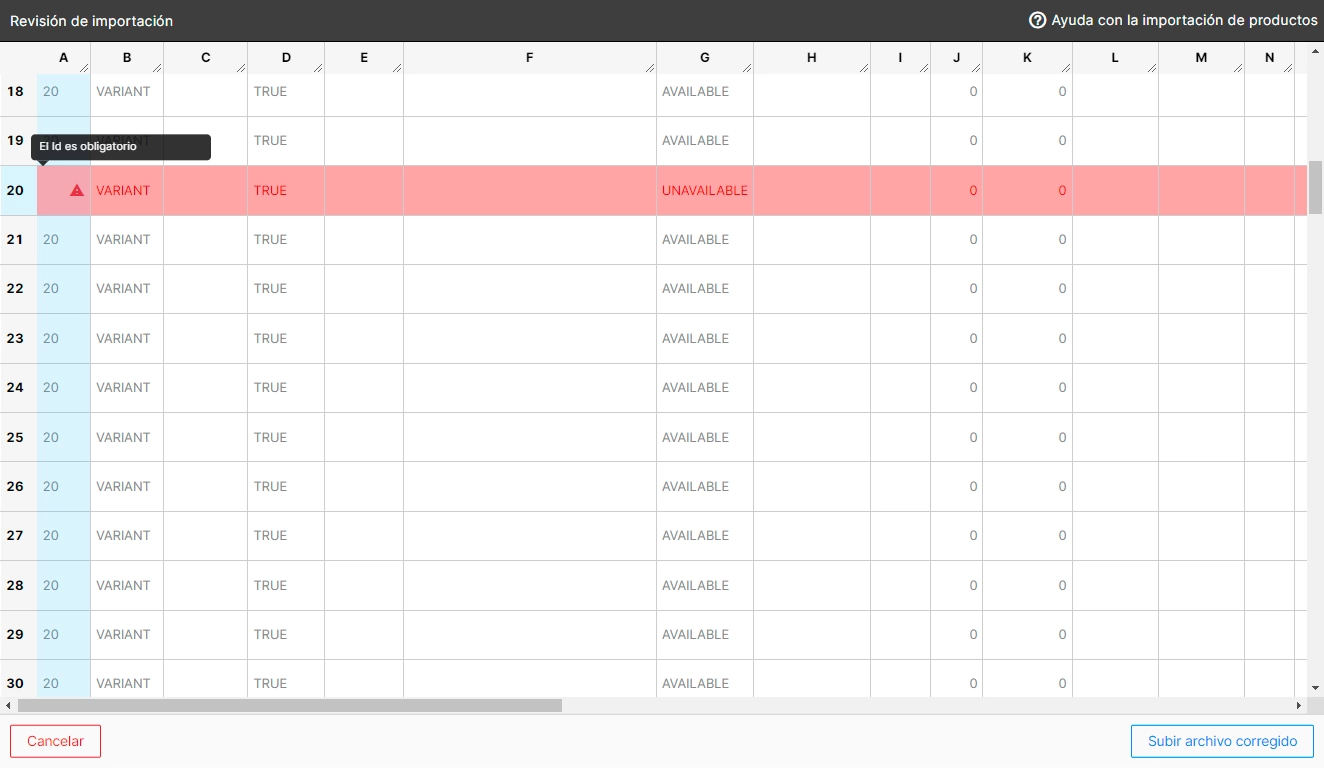Click the AVAILABLE cell in row 19
The height and width of the screenshot is (768, 1324).
point(705,141)
